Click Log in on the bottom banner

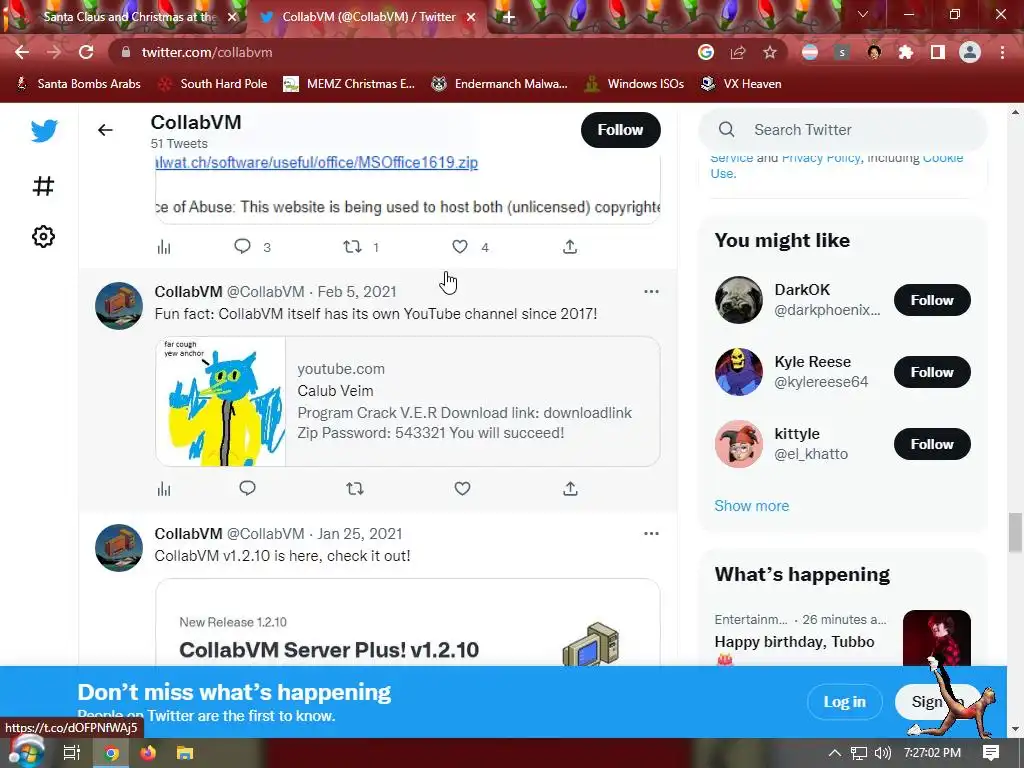pos(844,701)
